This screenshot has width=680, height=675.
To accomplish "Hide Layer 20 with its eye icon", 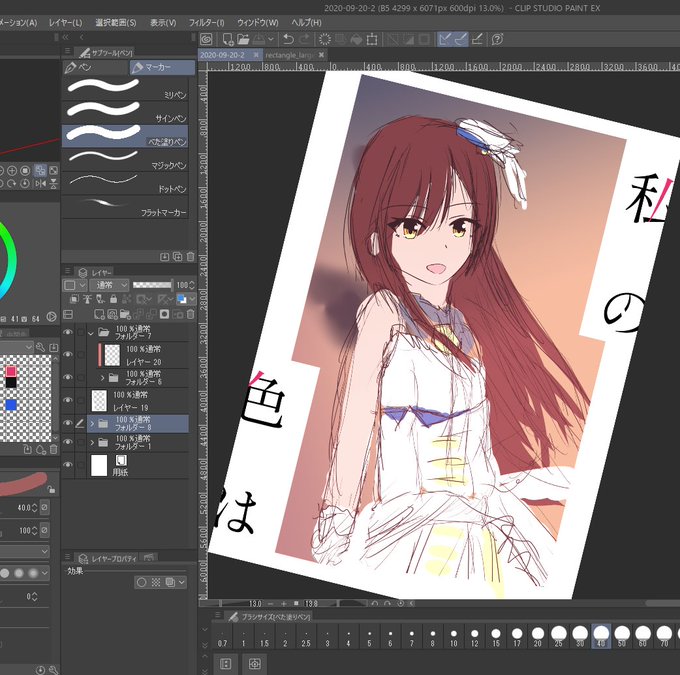I will click(68, 354).
